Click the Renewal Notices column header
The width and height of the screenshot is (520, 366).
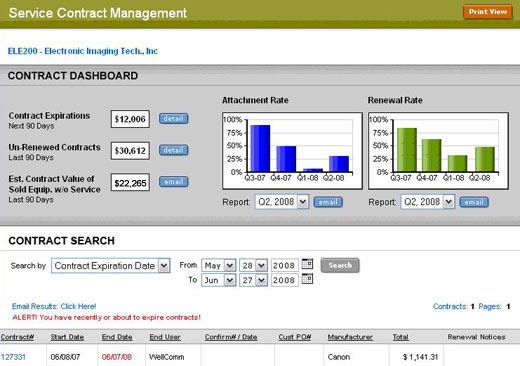[x=476, y=337]
